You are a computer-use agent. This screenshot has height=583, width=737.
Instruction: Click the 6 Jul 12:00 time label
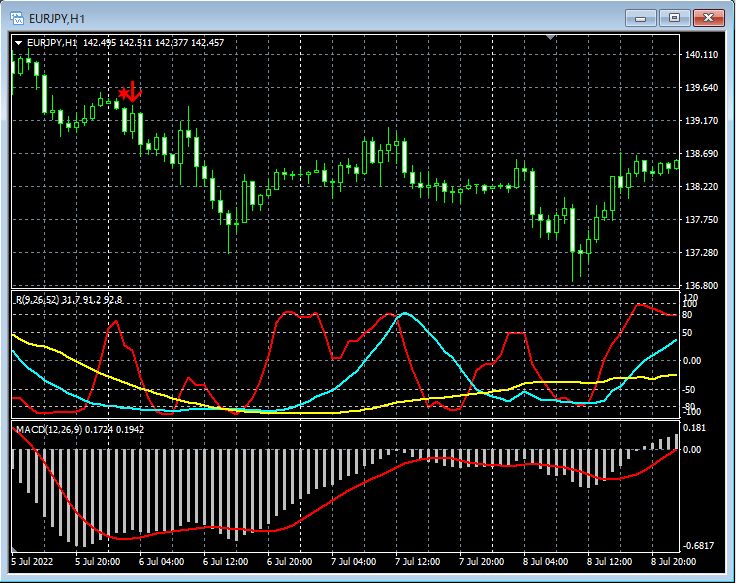tap(224, 562)
